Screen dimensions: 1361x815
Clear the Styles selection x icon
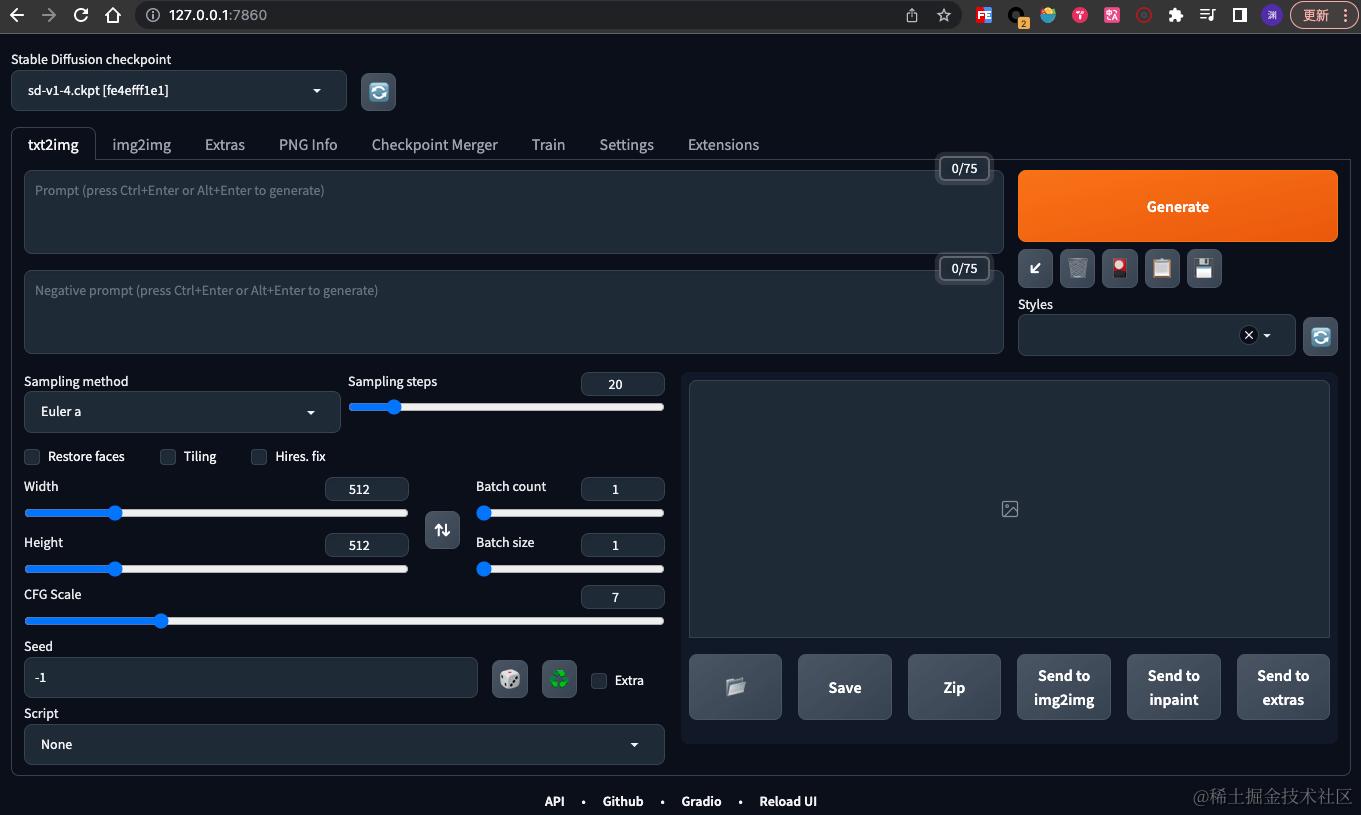(1248, 335)
